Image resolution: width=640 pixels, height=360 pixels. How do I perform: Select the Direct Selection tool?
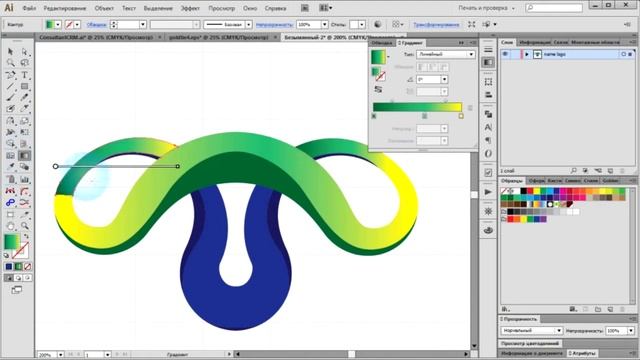[x=24, y=52]
